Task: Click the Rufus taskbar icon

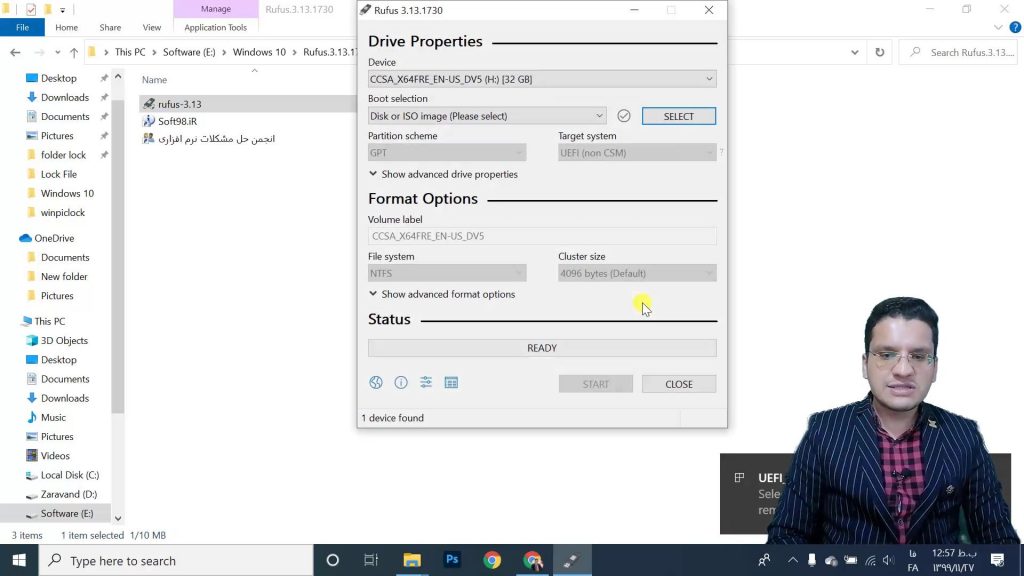Action: coord(572,560)
